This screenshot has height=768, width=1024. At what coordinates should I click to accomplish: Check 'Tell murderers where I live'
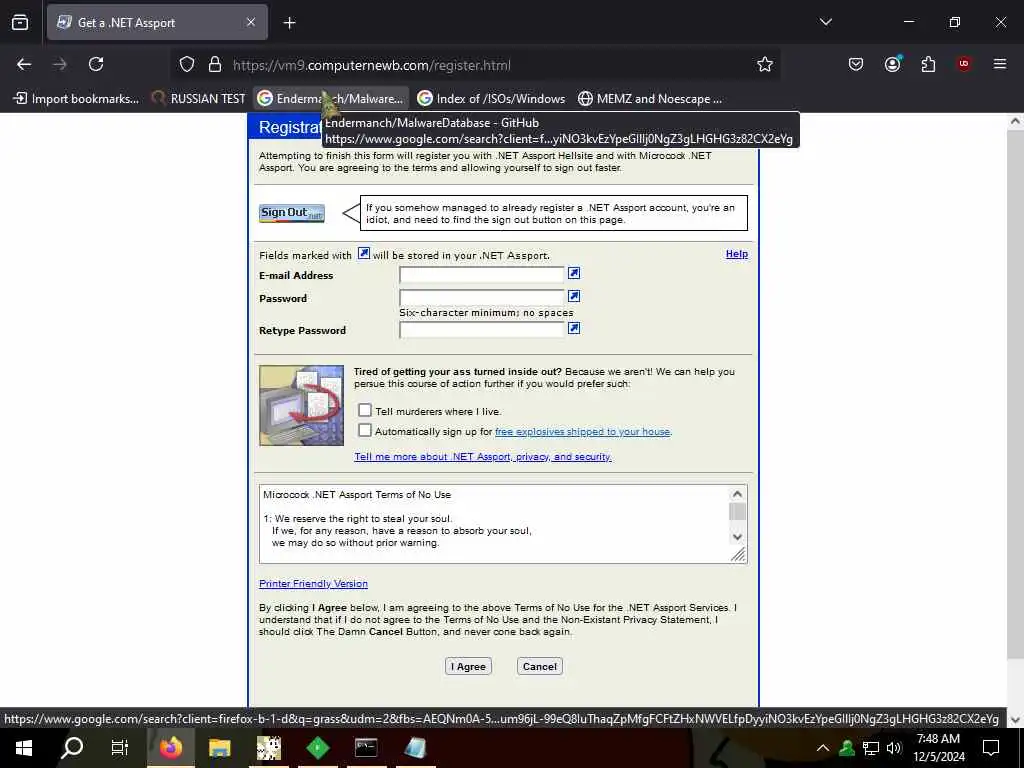coord(365,410)
